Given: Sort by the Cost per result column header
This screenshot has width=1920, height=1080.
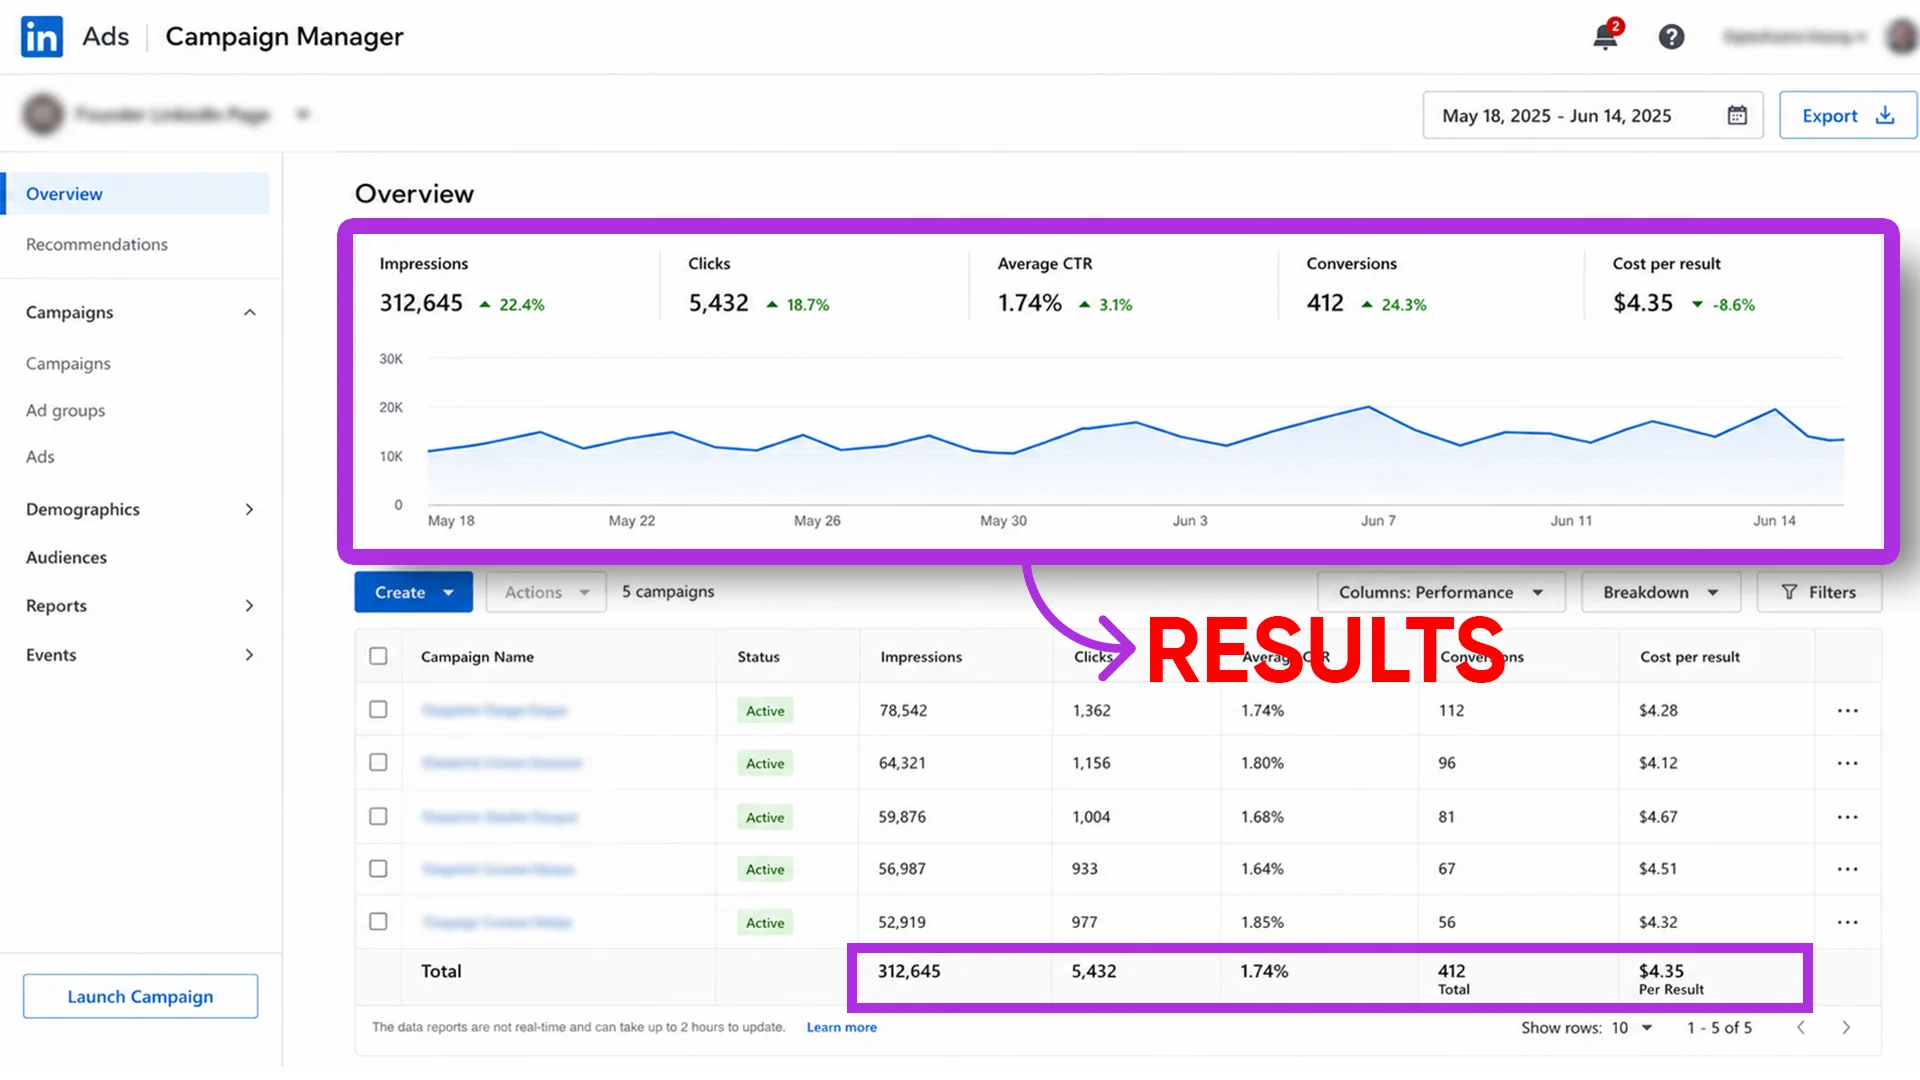Looking at the screenshot, I should pyautogui.click(x=1689, y=657).
